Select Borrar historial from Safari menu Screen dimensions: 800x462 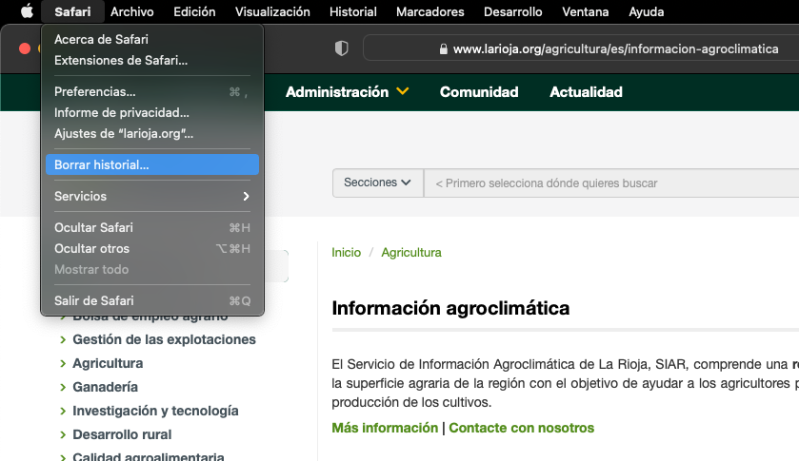pos(101,165)
